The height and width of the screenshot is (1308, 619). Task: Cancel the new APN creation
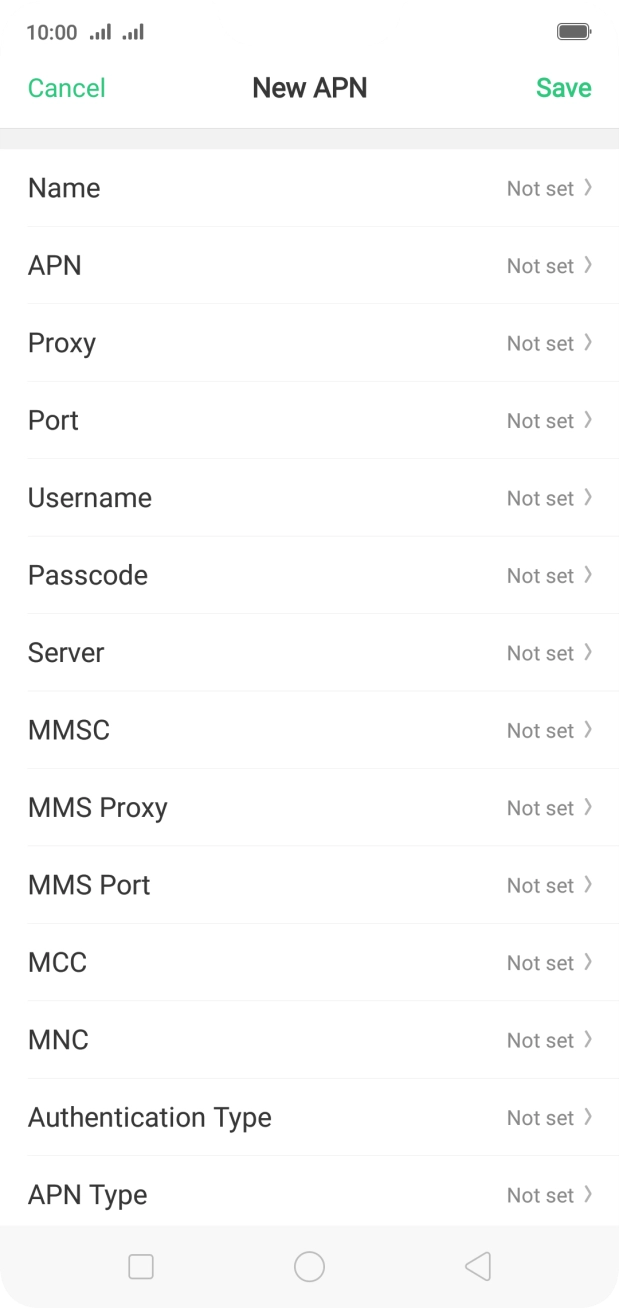coord(66,88)
